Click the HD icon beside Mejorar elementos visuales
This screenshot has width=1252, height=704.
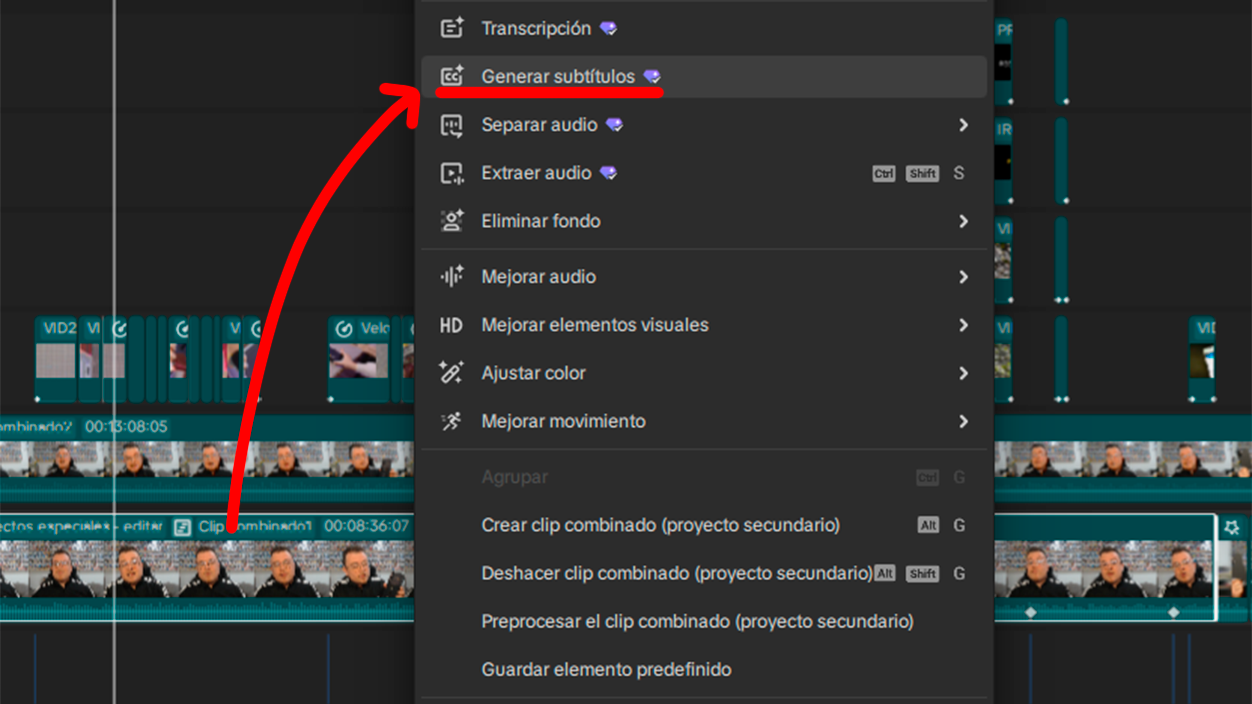pyautogui.click(x=451, y=324)
